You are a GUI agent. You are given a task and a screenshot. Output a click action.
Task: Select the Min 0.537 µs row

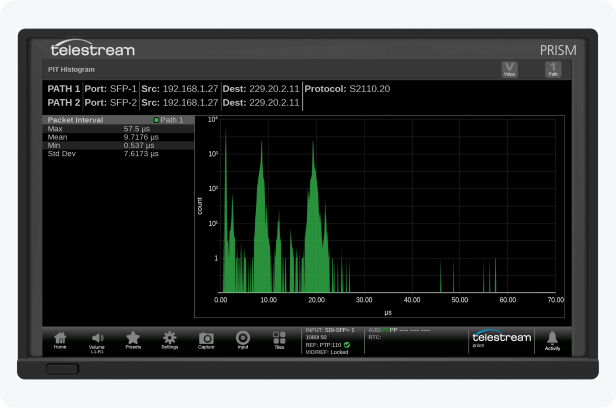coord(118,145)
